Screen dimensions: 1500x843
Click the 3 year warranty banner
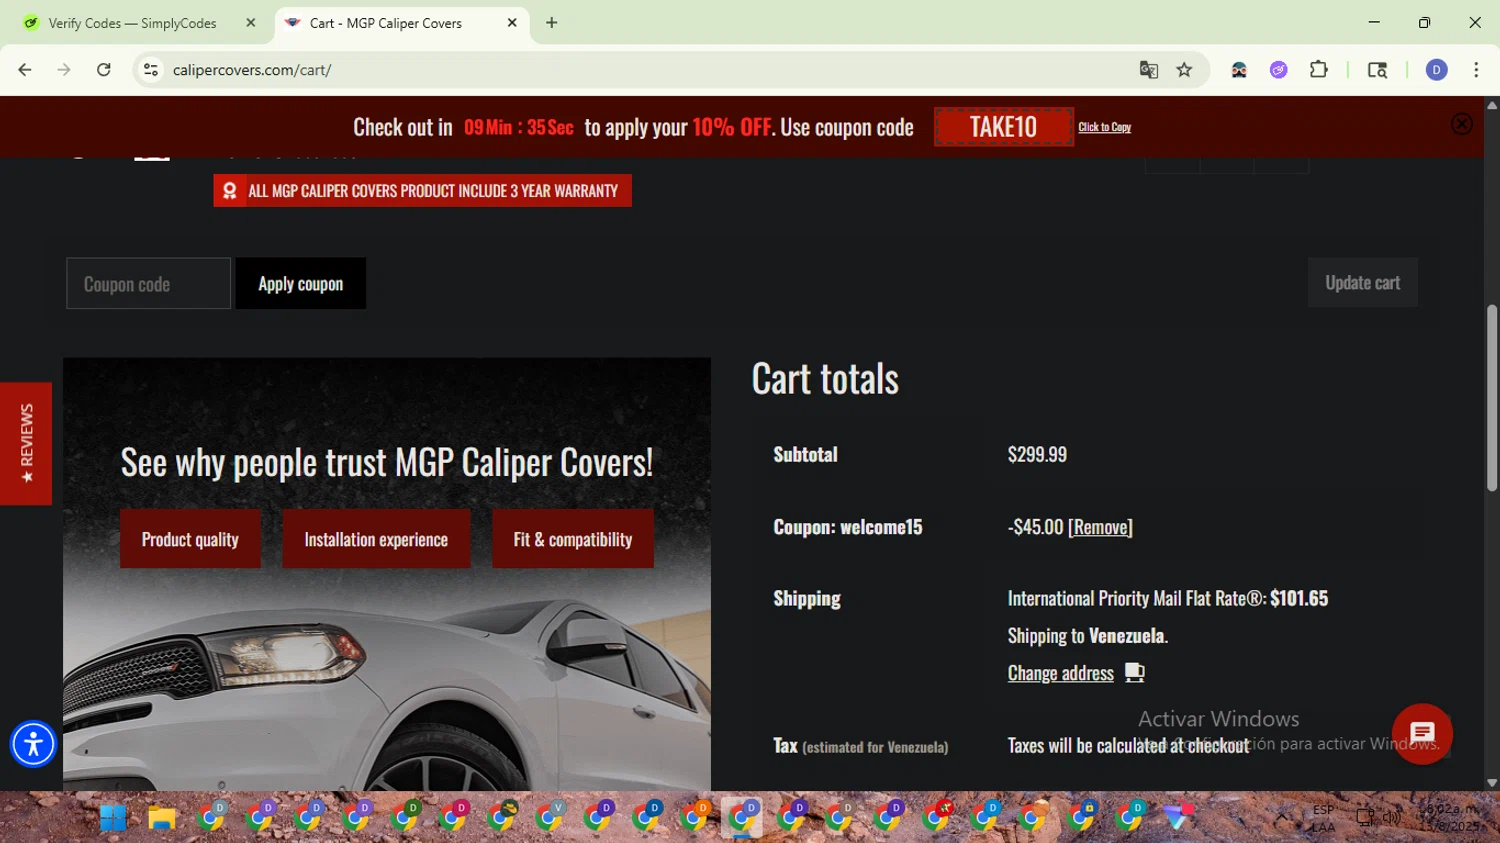[x=422, y=191]
